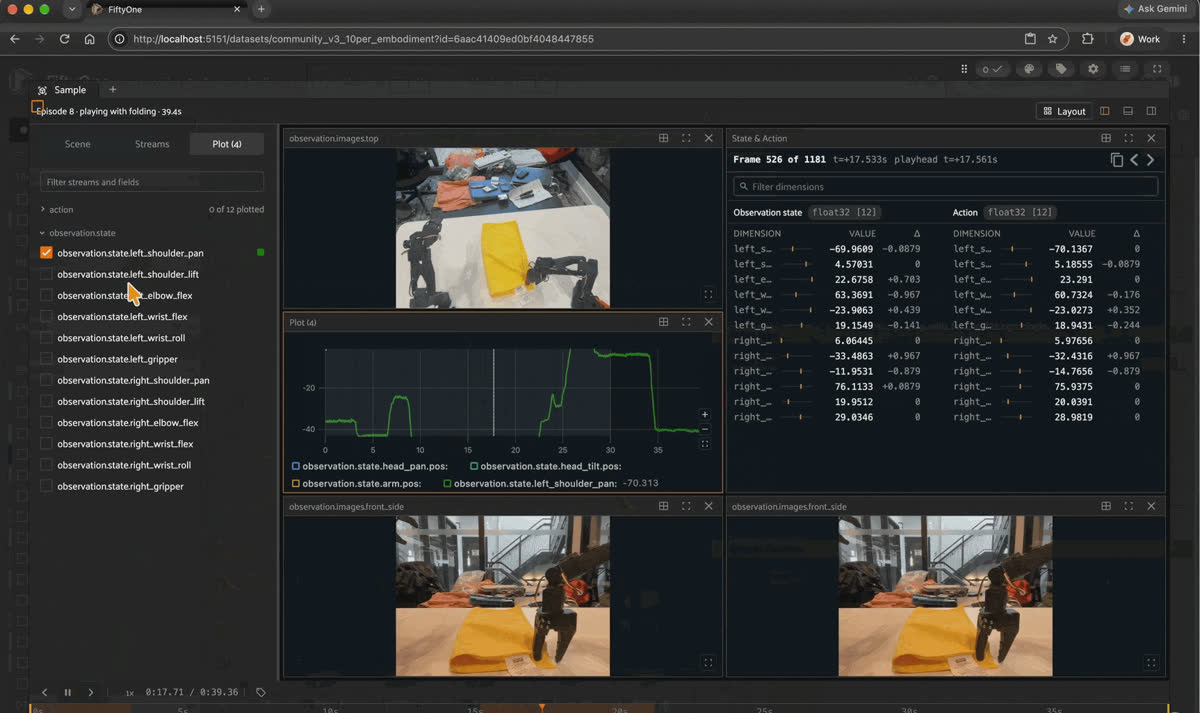Click the Layout button
This screenshot has width=1200, height=713.
[1064, 111]
